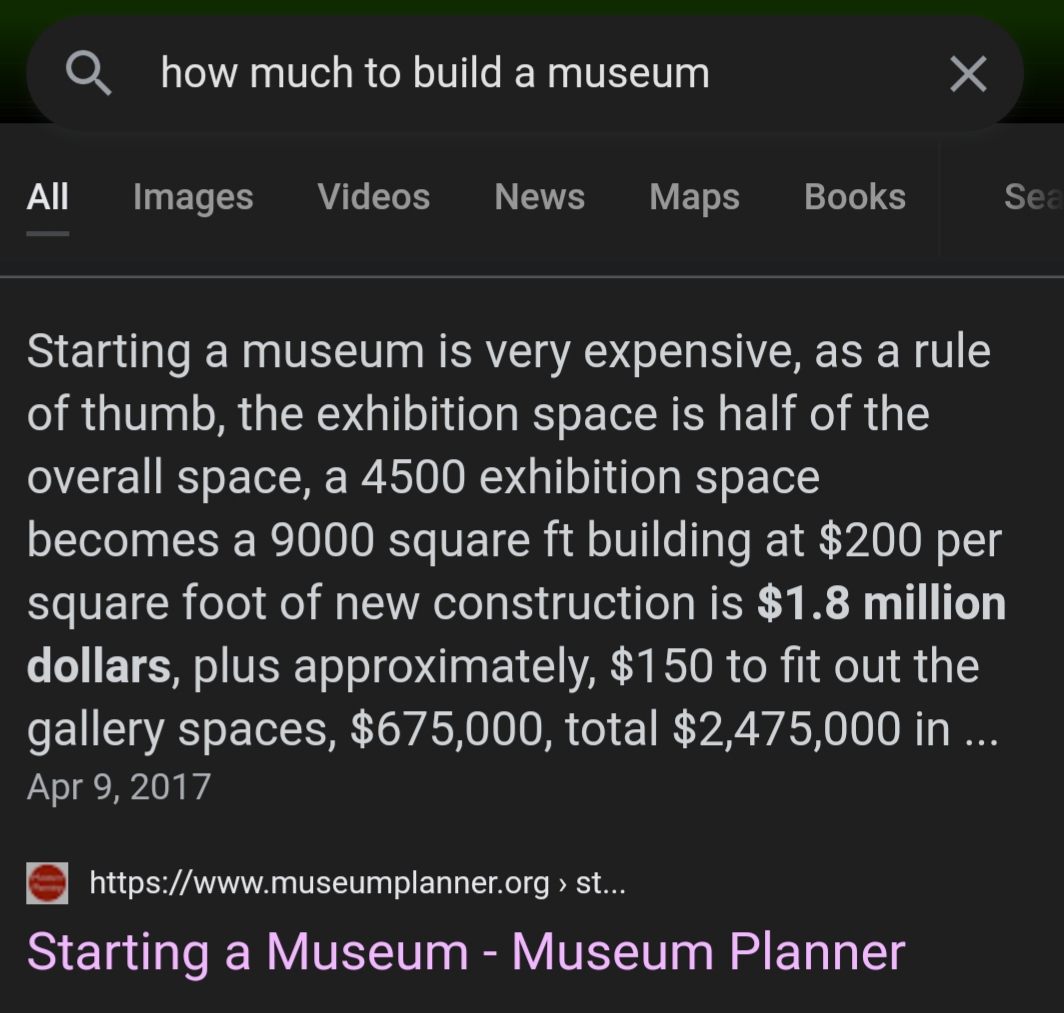Click the word 'museum' in the search query
1064x1013 pixels.
(628, 73)
